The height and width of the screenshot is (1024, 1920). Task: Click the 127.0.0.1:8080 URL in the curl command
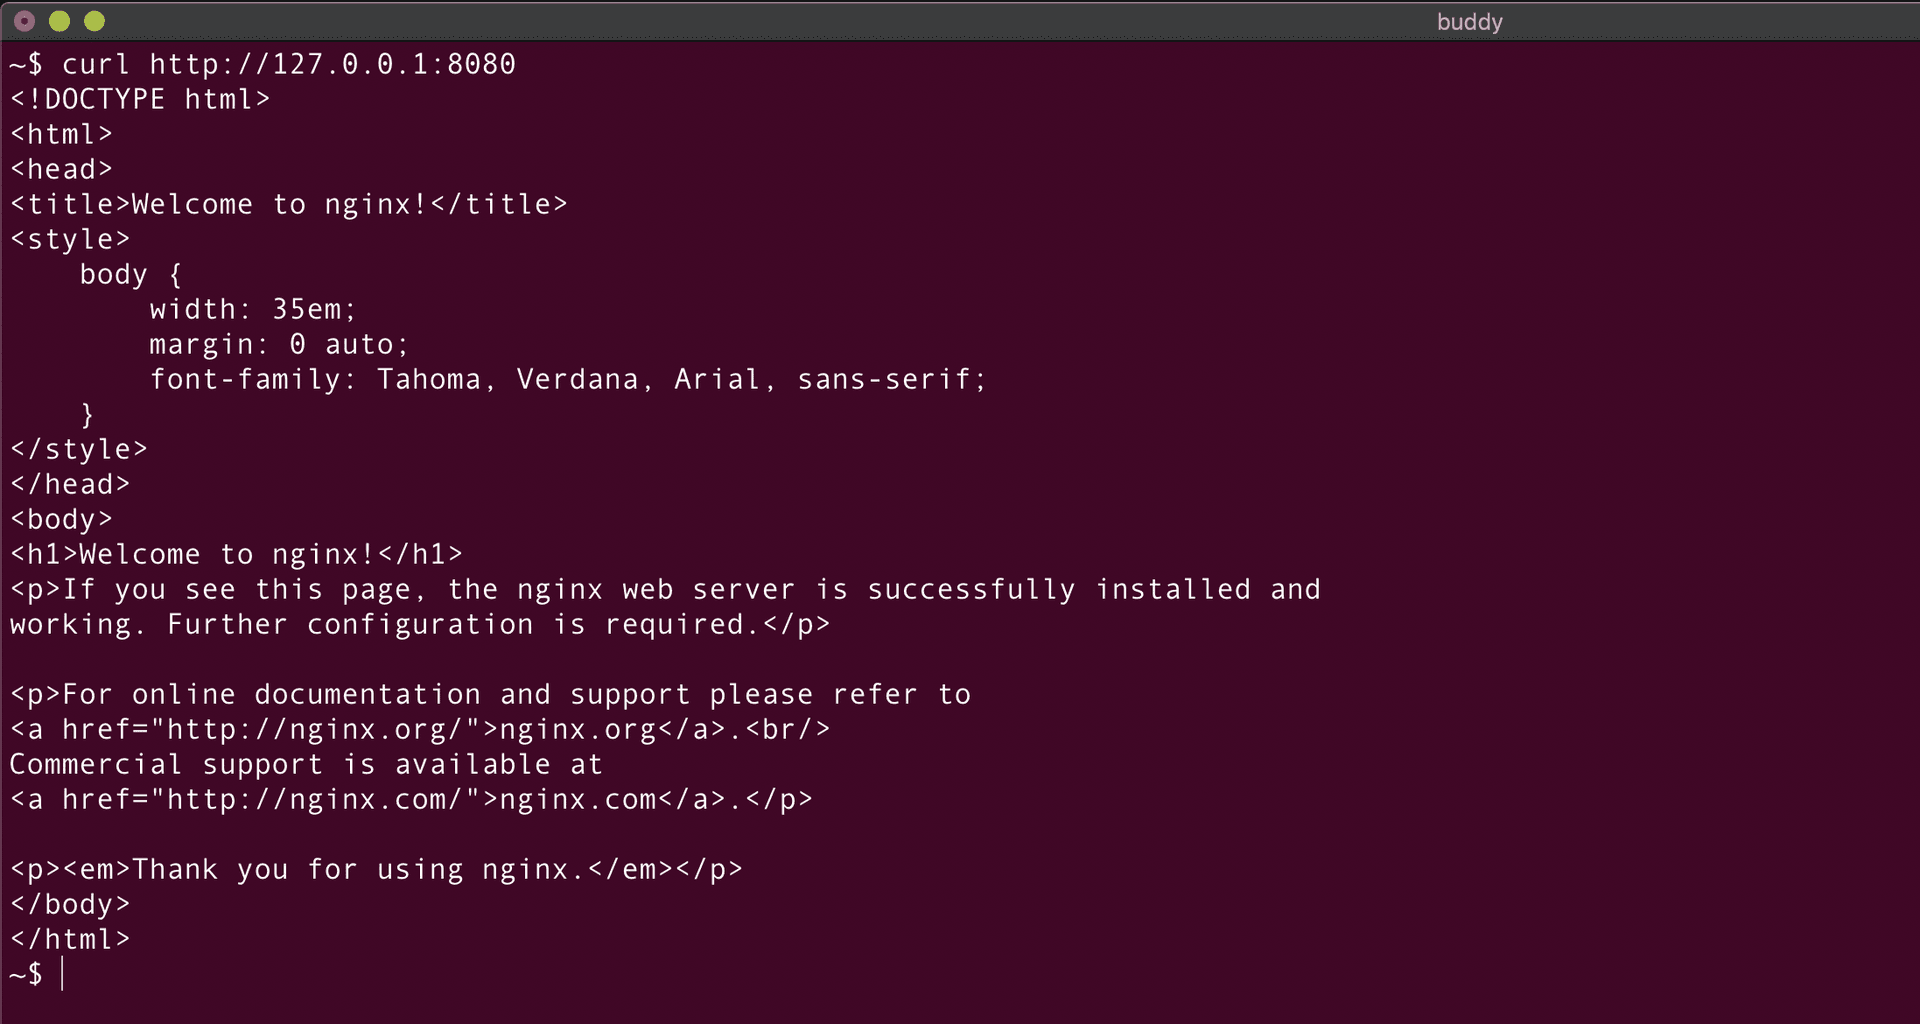coord(332,64)
